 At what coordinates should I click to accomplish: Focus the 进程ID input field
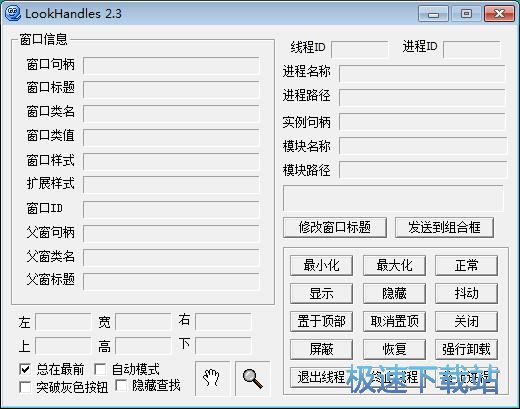coord(472,49)
